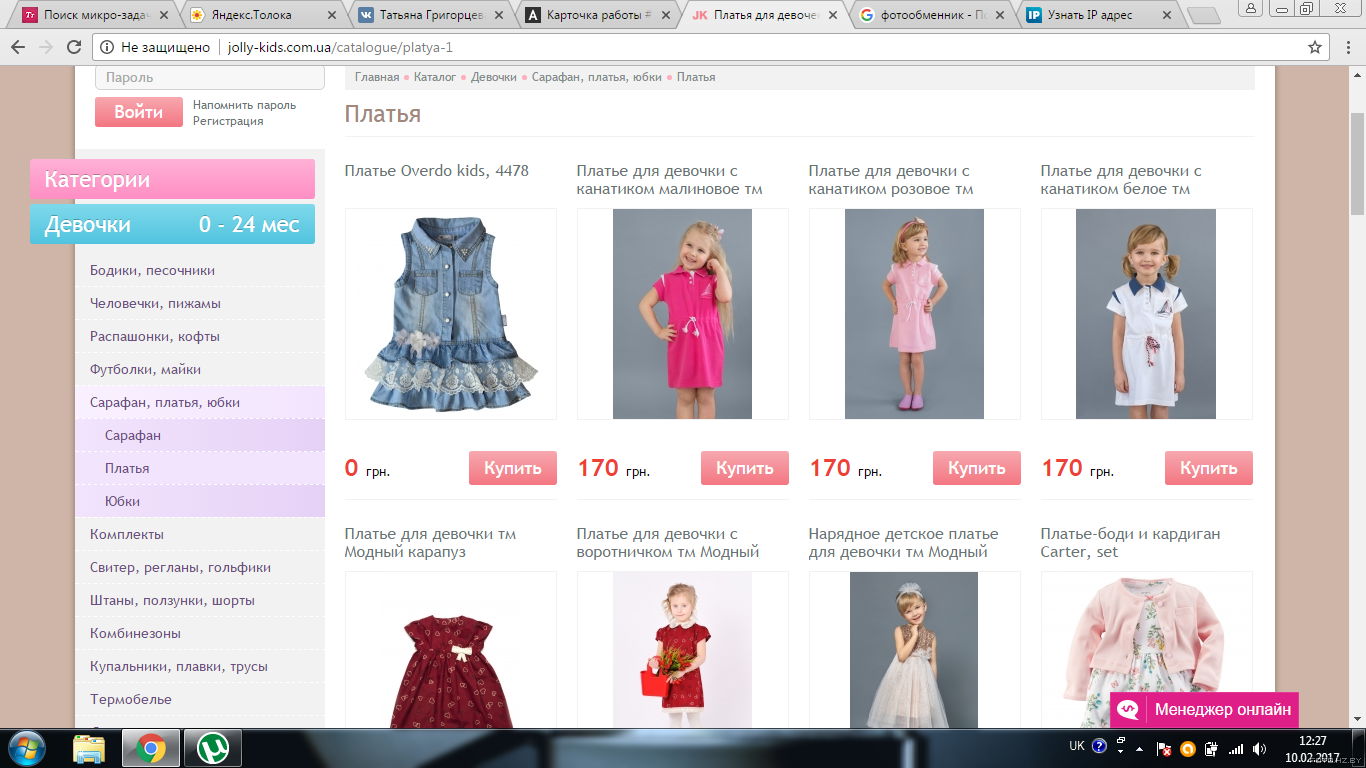Select Платья subcategory in sidebar
This screenshot has height=768, width=1366.
[x=200, y=468]
